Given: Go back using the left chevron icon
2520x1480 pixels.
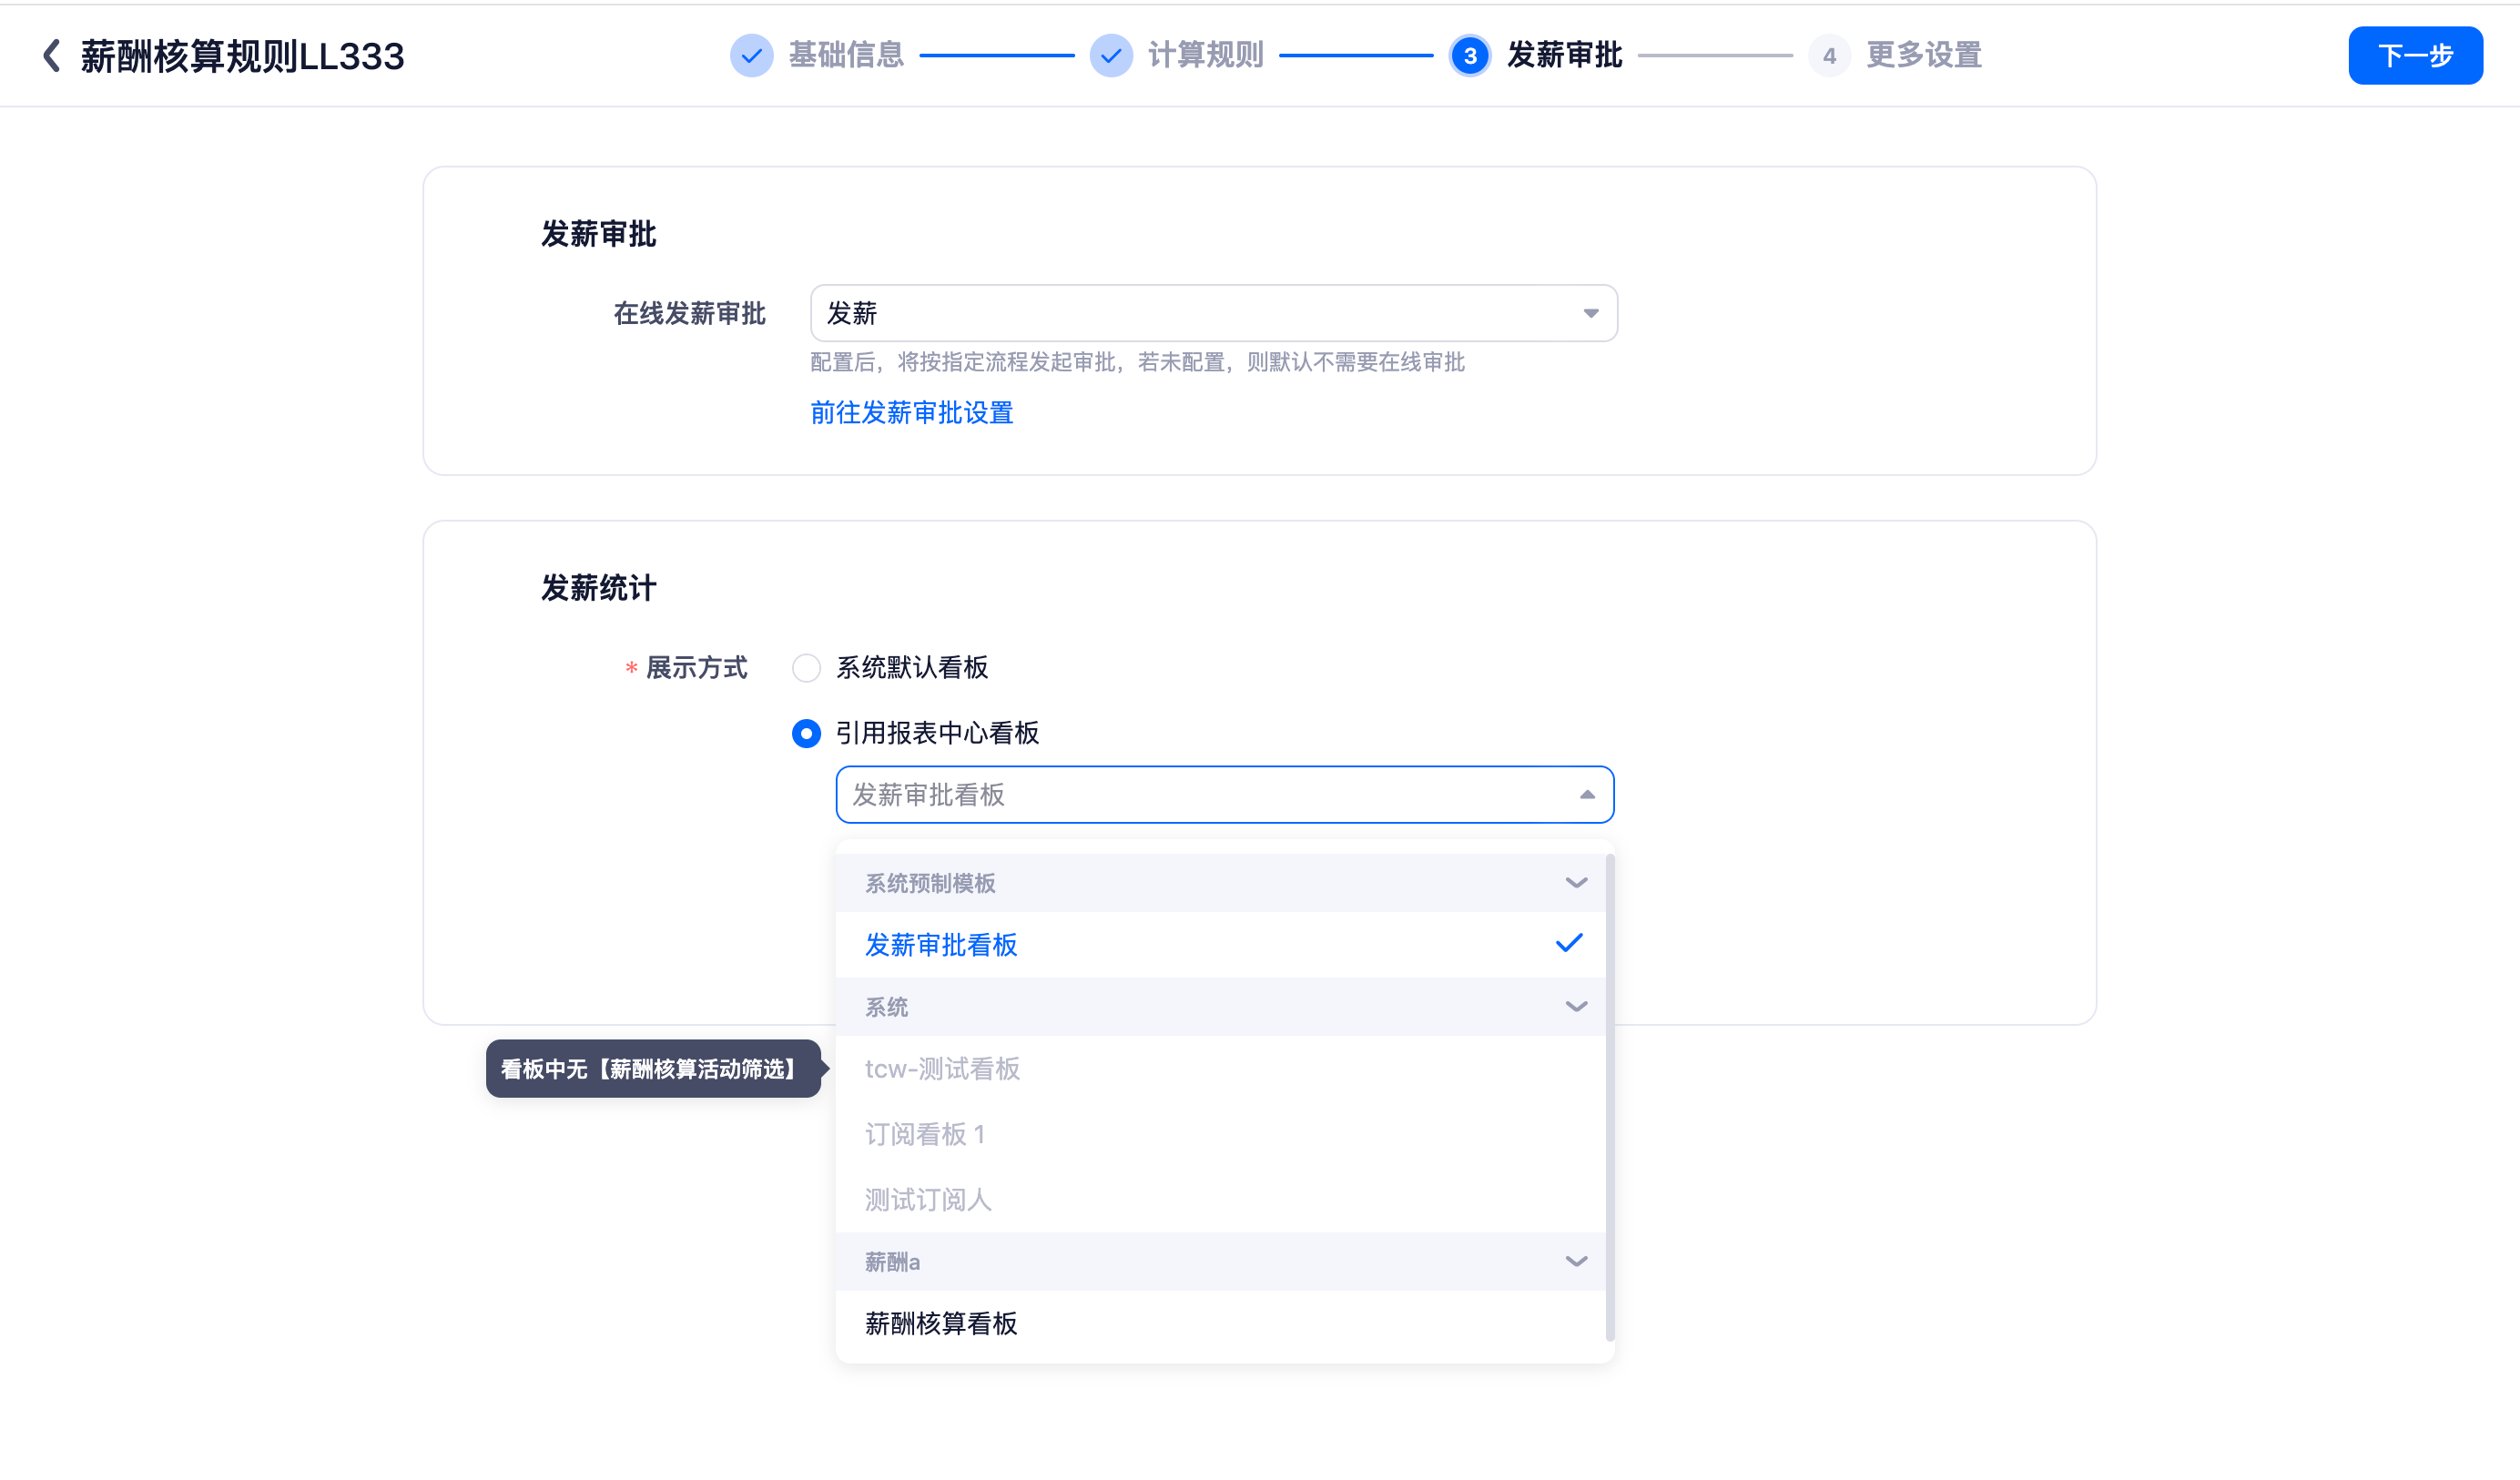Looking at the screenshot, I should pyautogui.click(x=52, y=56).
